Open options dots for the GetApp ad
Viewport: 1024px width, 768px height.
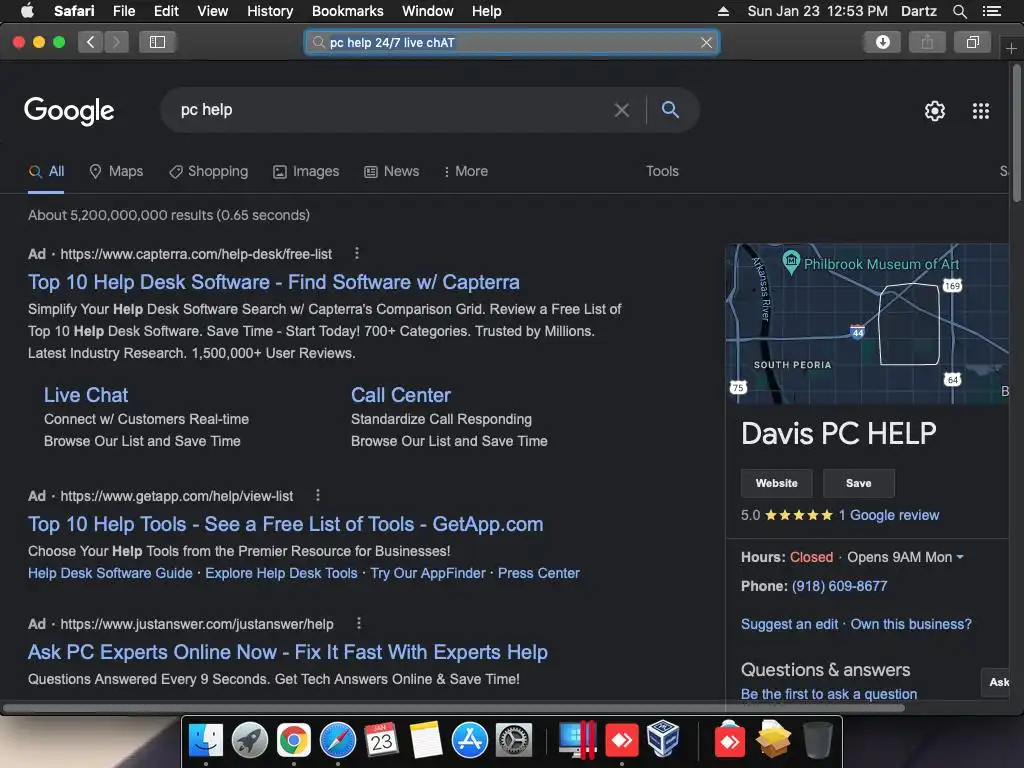[x=318, y=496]
